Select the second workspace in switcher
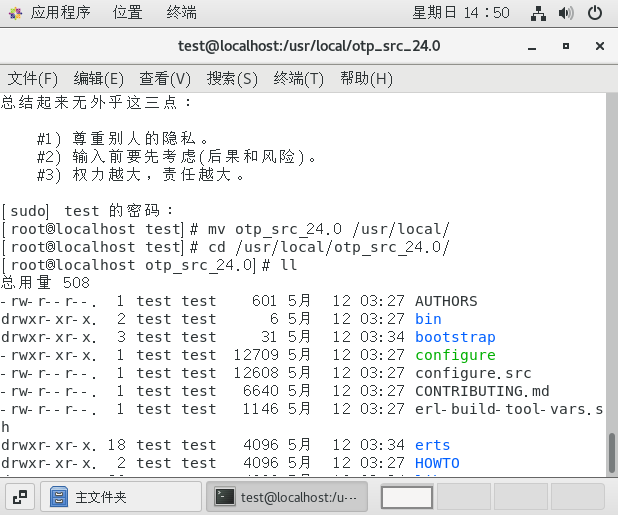 tap(464, 497)
